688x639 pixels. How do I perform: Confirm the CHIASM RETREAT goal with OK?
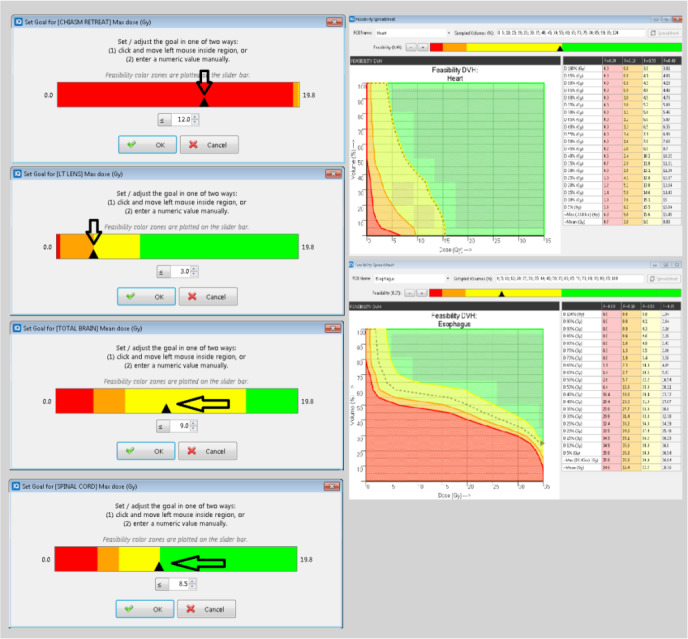(x=147, y=144)
